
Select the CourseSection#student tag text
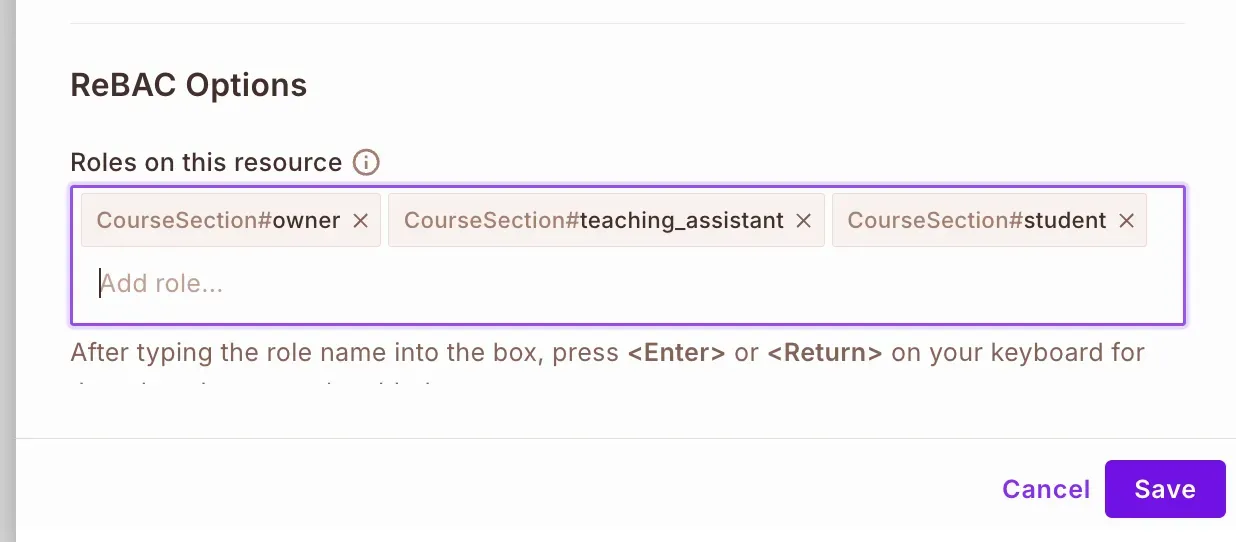[976, 221]
